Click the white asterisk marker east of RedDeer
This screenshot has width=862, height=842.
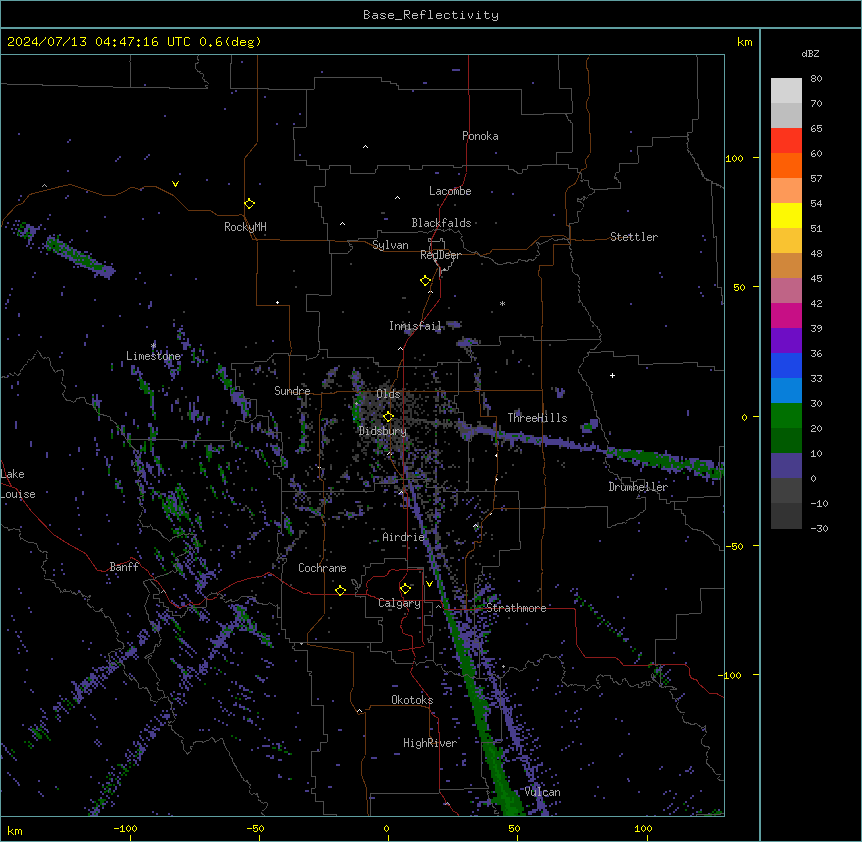point(502,303)
